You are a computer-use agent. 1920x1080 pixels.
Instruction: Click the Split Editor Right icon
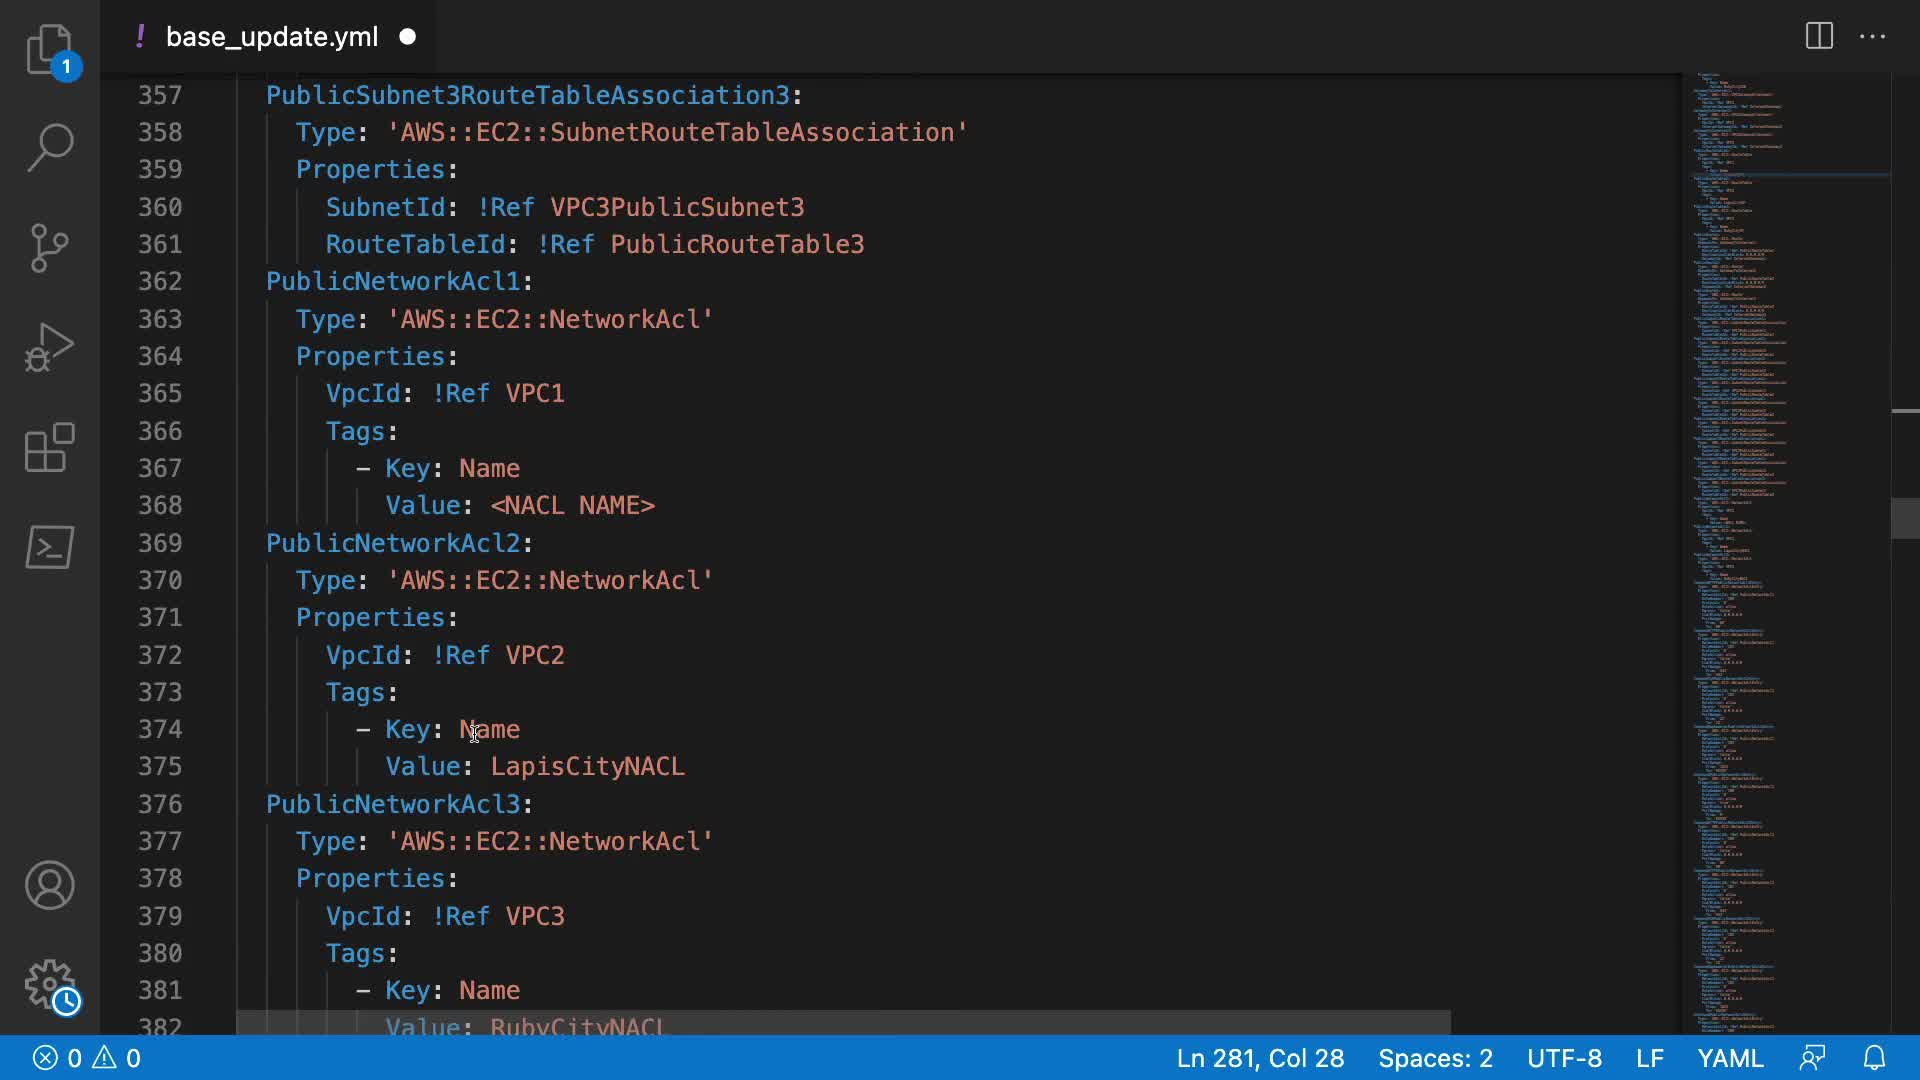pyautogui.click(x=1819, y=37)
